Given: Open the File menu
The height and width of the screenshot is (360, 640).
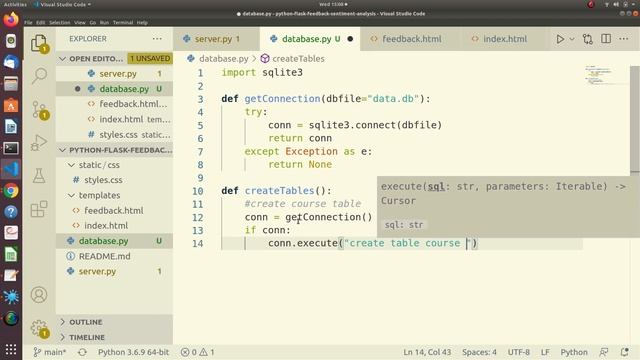Looking at the screenshot, I should [28, 22].
